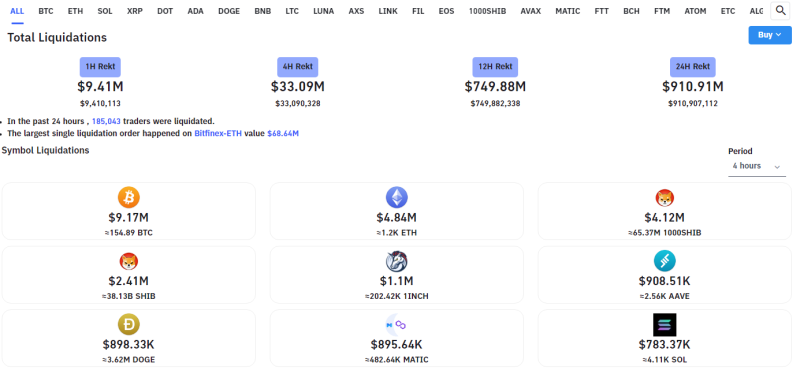800x378 pixels.
Task: Open the Period 4 hours dropdown
Action: tap(757, 166)
